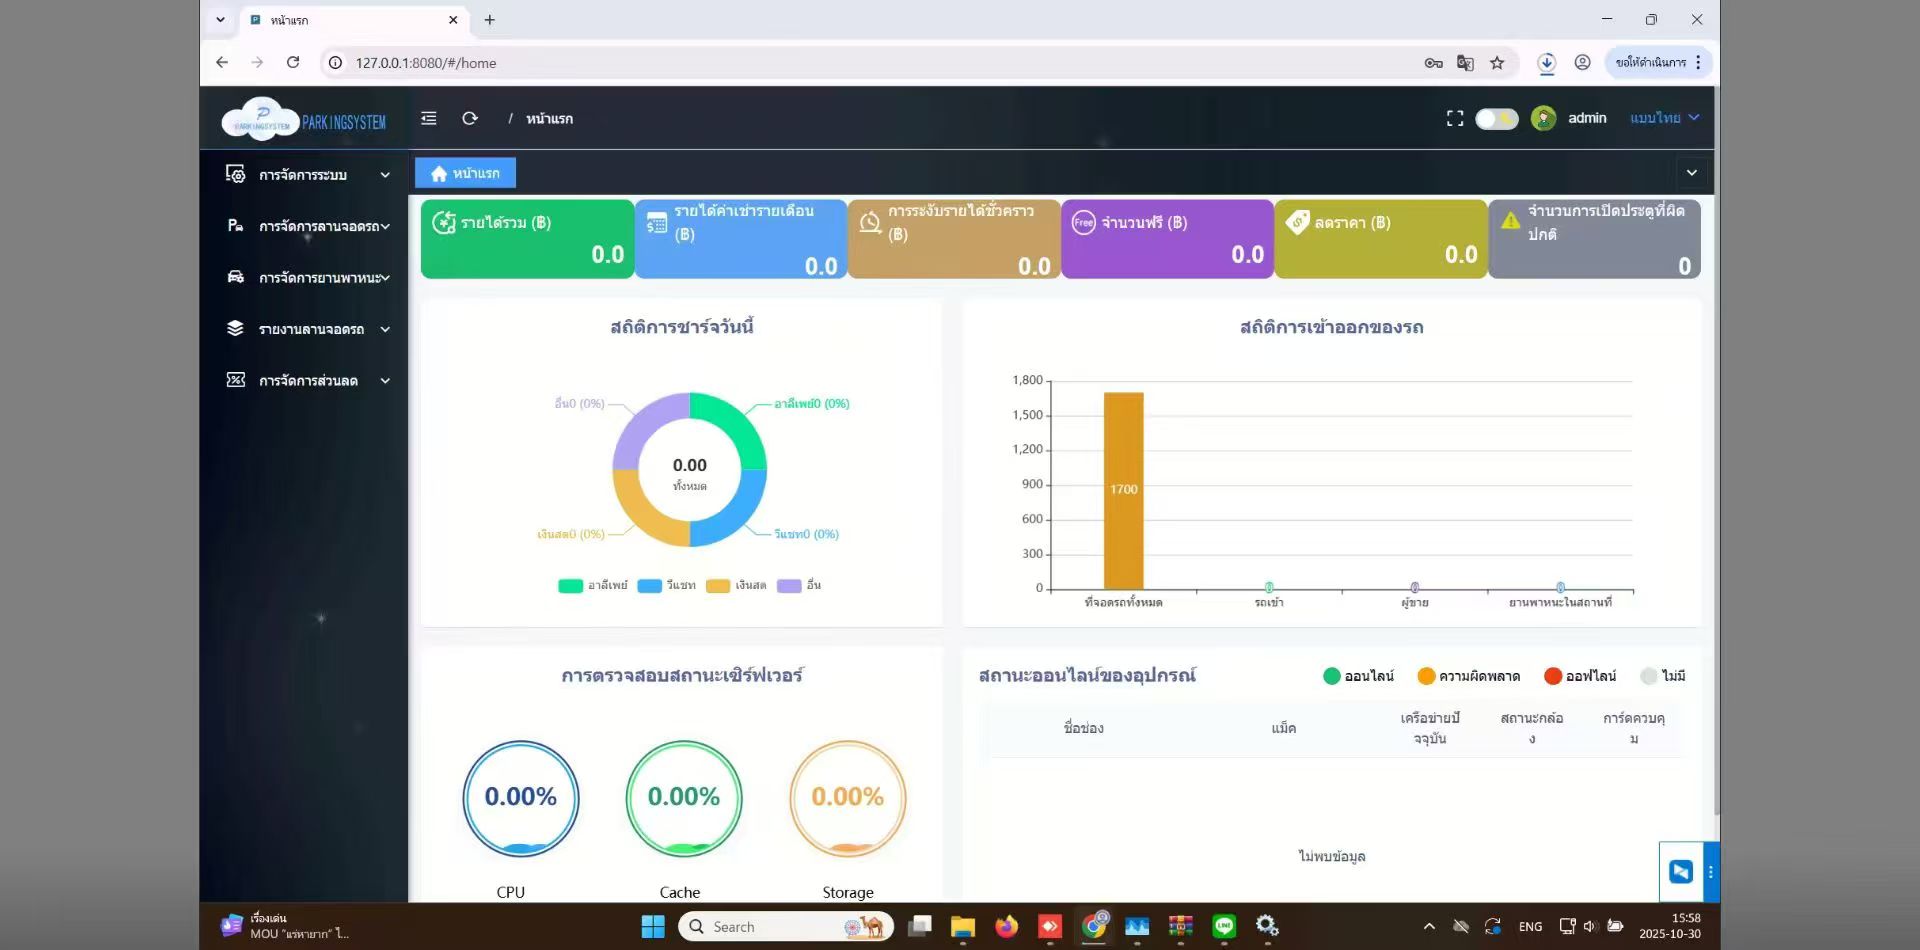Open the floating blue assistant icon
Screen dimensions: 1920x950
(x=1681, y=871)
